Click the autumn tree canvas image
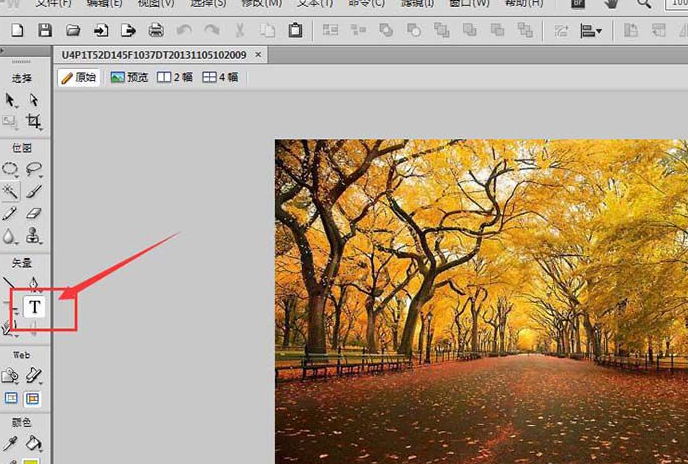 [x=480, y=300]
